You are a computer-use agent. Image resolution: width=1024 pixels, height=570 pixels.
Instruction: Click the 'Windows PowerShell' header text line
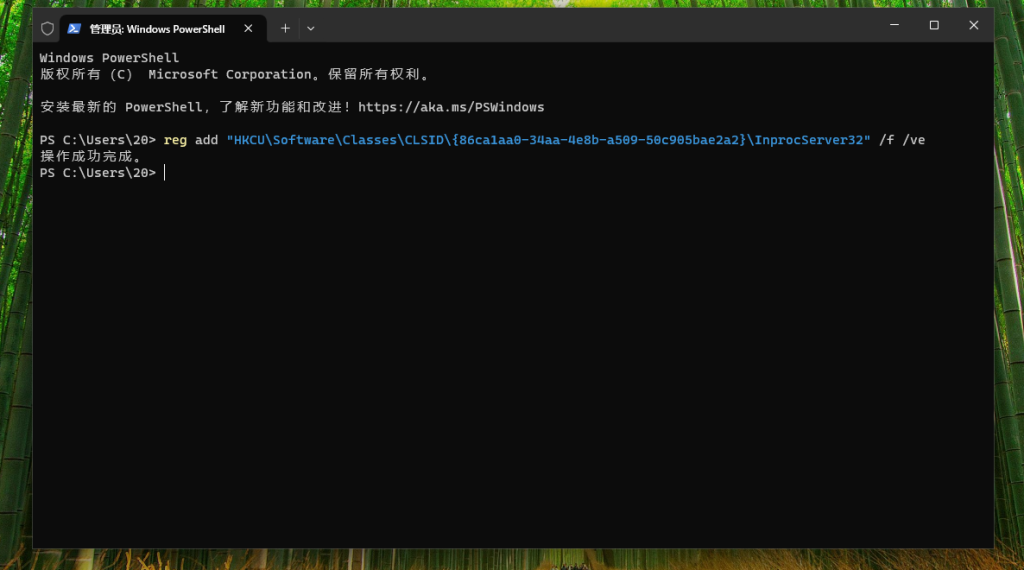click(109, 58)
